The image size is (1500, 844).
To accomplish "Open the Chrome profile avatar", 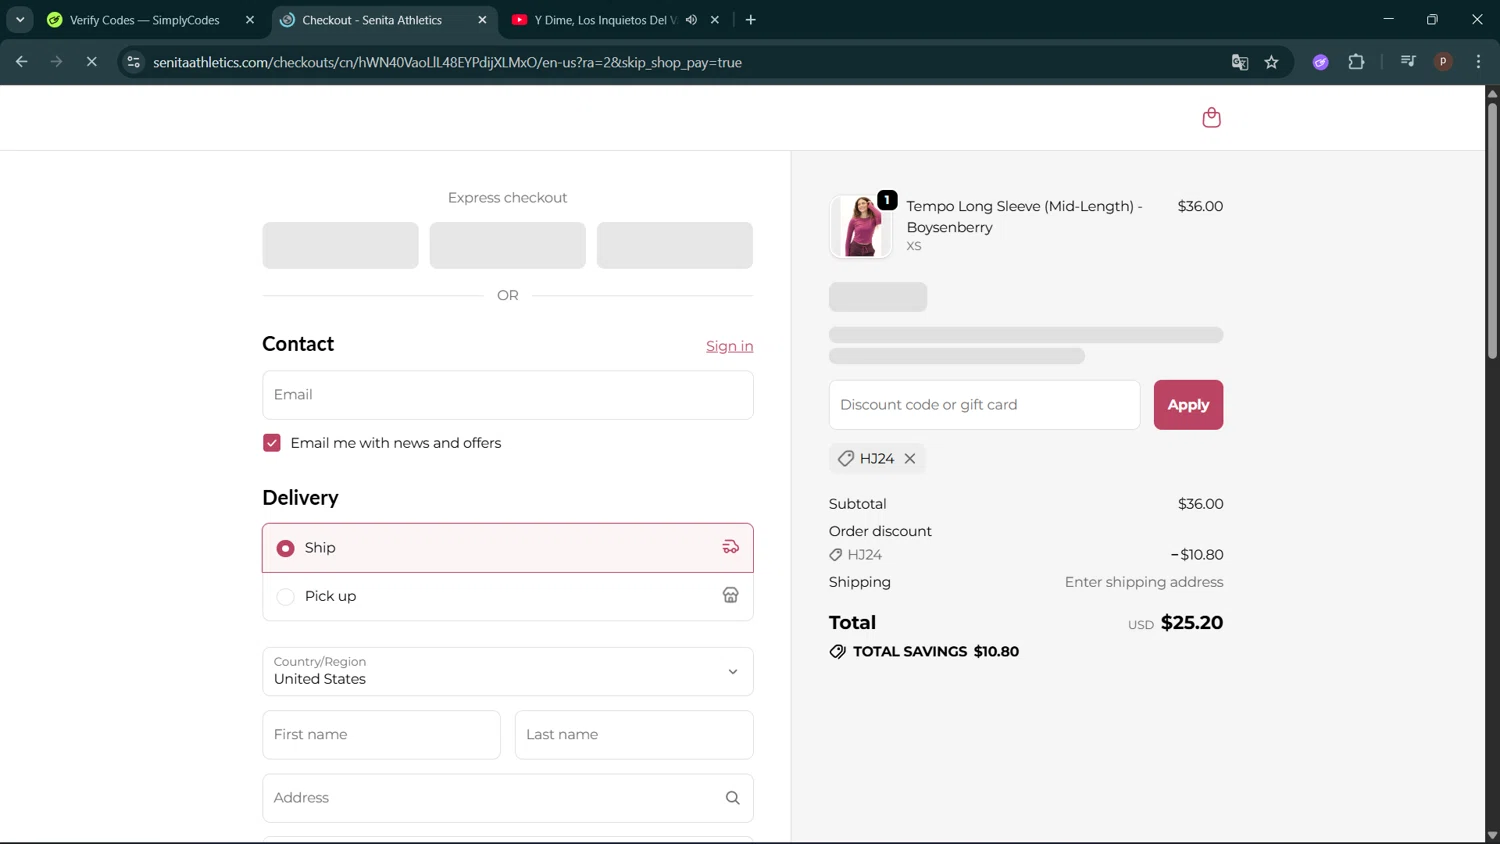I will click(1443, 62).
